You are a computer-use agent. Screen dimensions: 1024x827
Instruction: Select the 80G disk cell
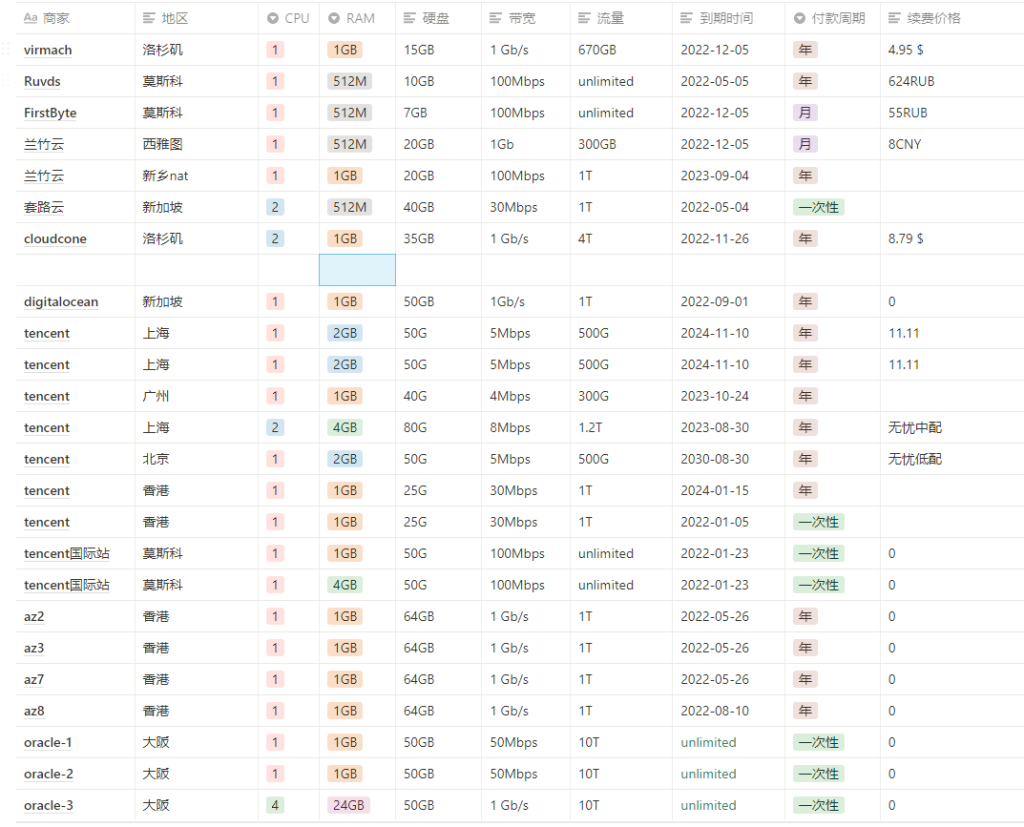pos(438,428)
